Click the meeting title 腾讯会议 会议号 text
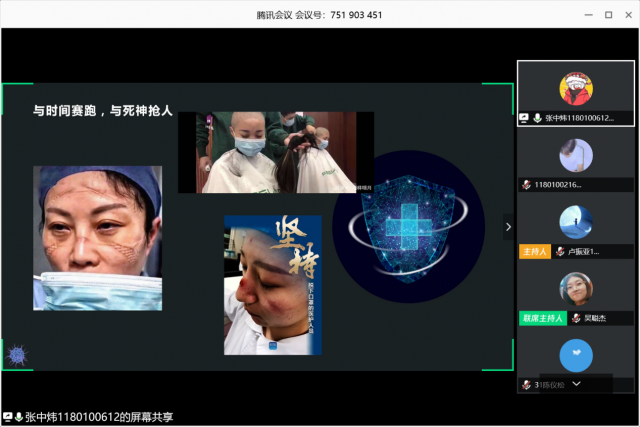 click(319, 15)
